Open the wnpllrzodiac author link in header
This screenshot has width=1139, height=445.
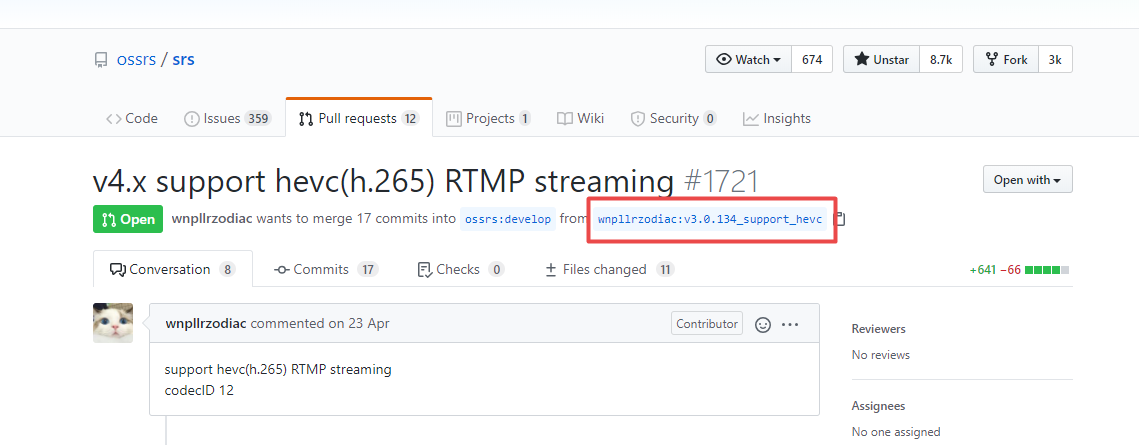pos(212,219)
